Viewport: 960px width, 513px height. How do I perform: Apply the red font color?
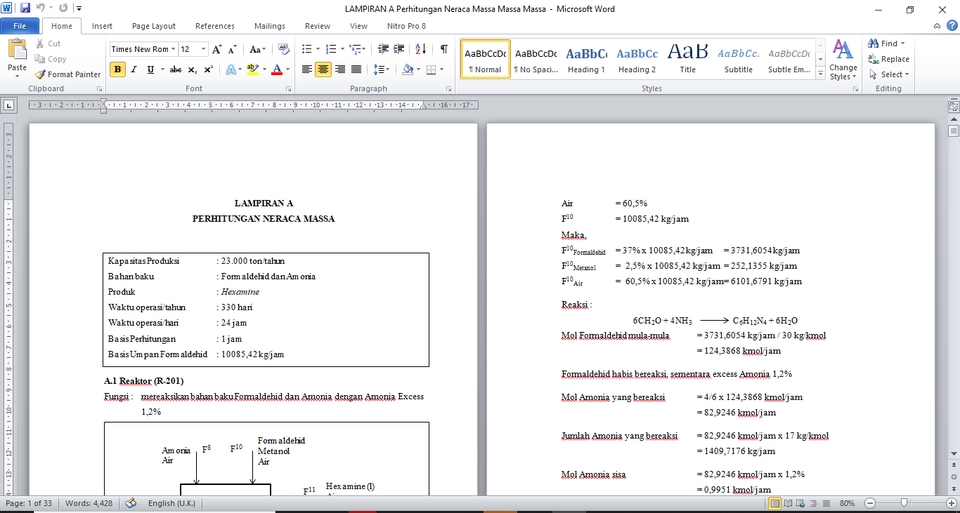click(x=277, y=69)
